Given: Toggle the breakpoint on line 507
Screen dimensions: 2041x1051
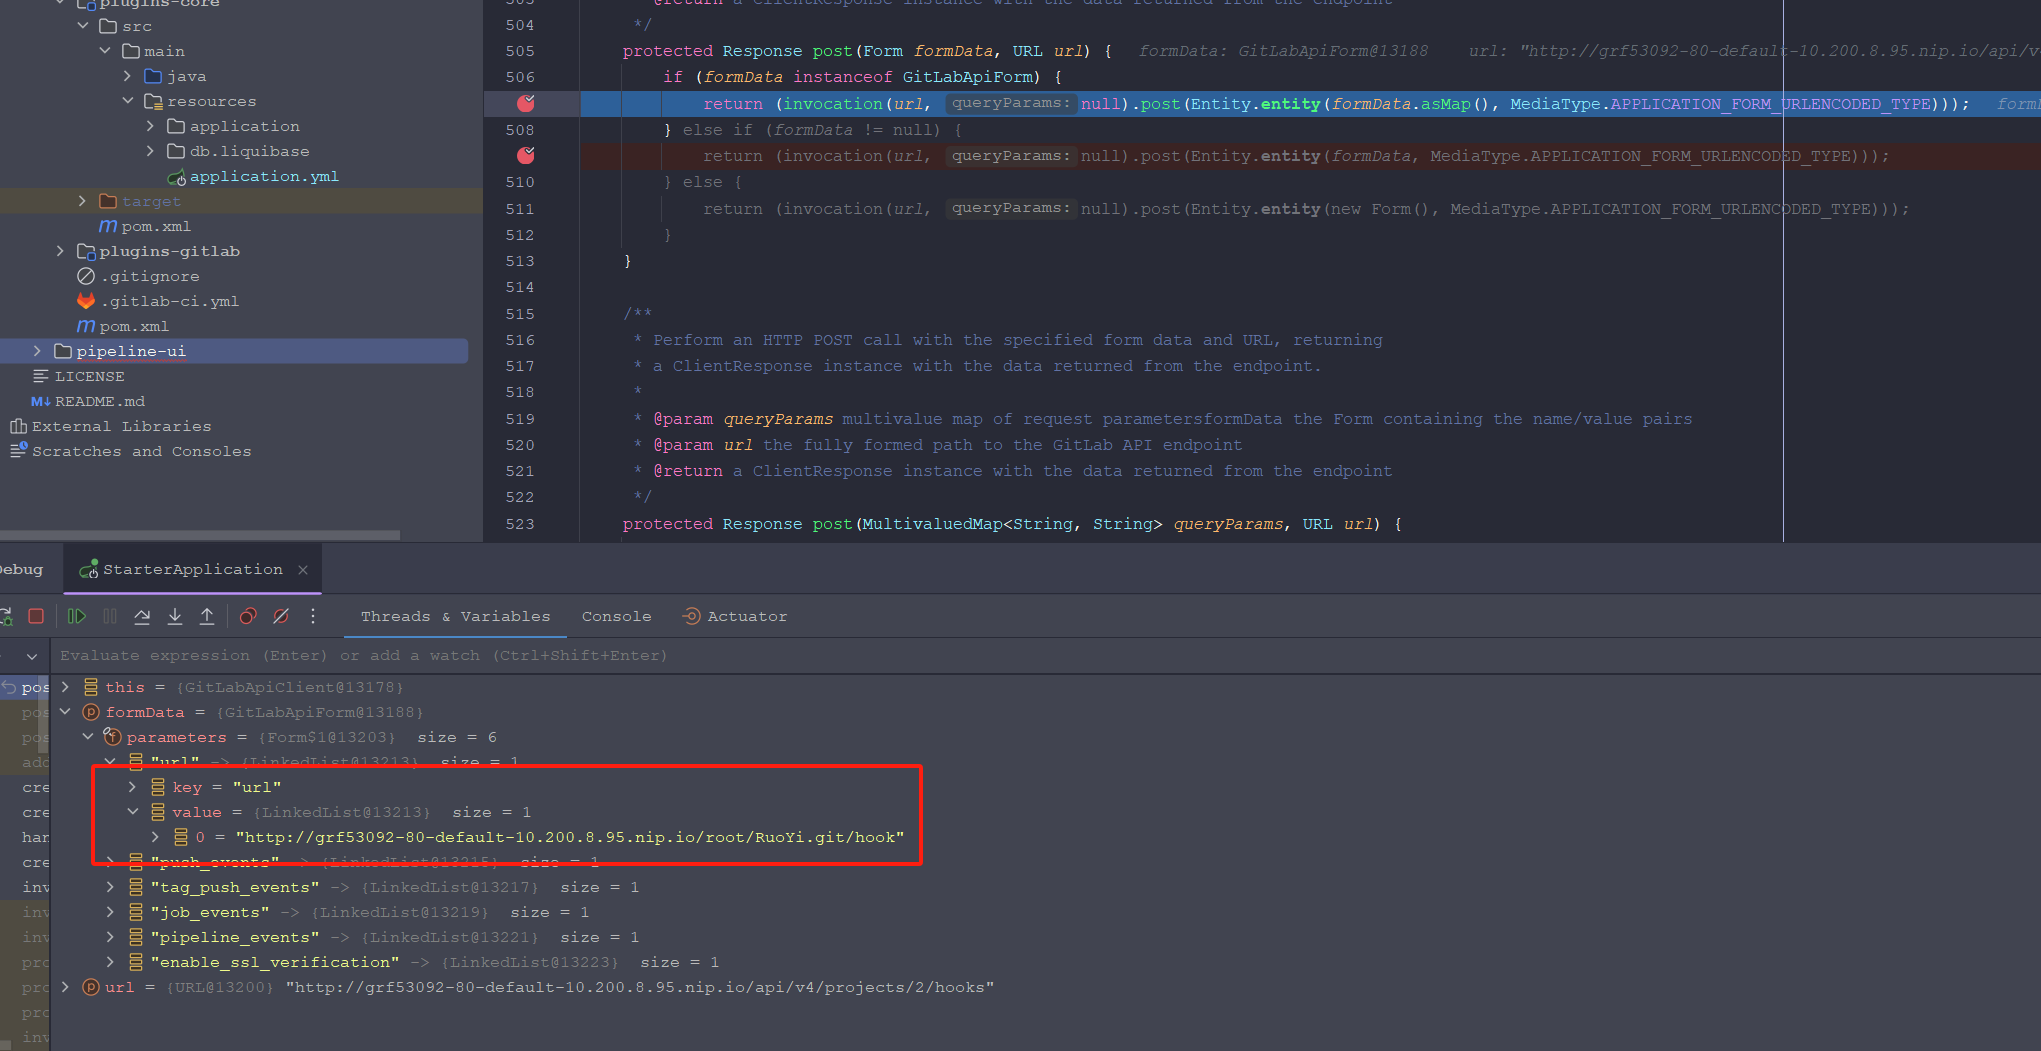Looking at the screenshot, I should (x=526, y=103).
